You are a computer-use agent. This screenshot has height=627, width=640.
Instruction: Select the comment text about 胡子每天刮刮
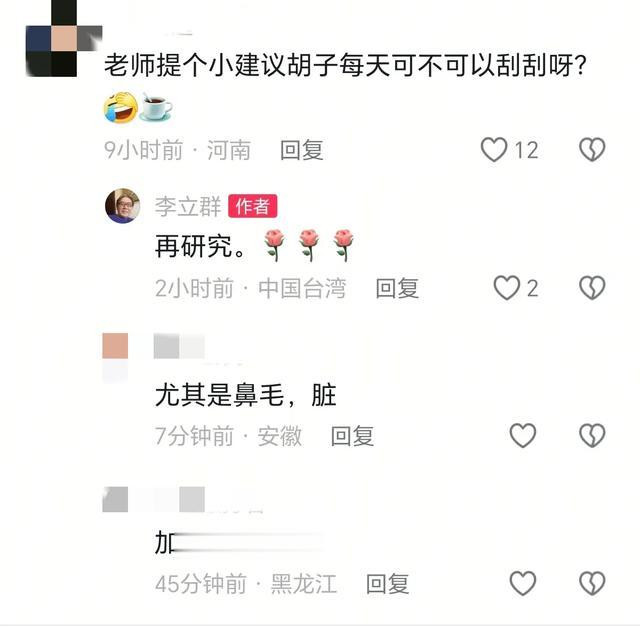pyautogui.click(x=346, y=64)
